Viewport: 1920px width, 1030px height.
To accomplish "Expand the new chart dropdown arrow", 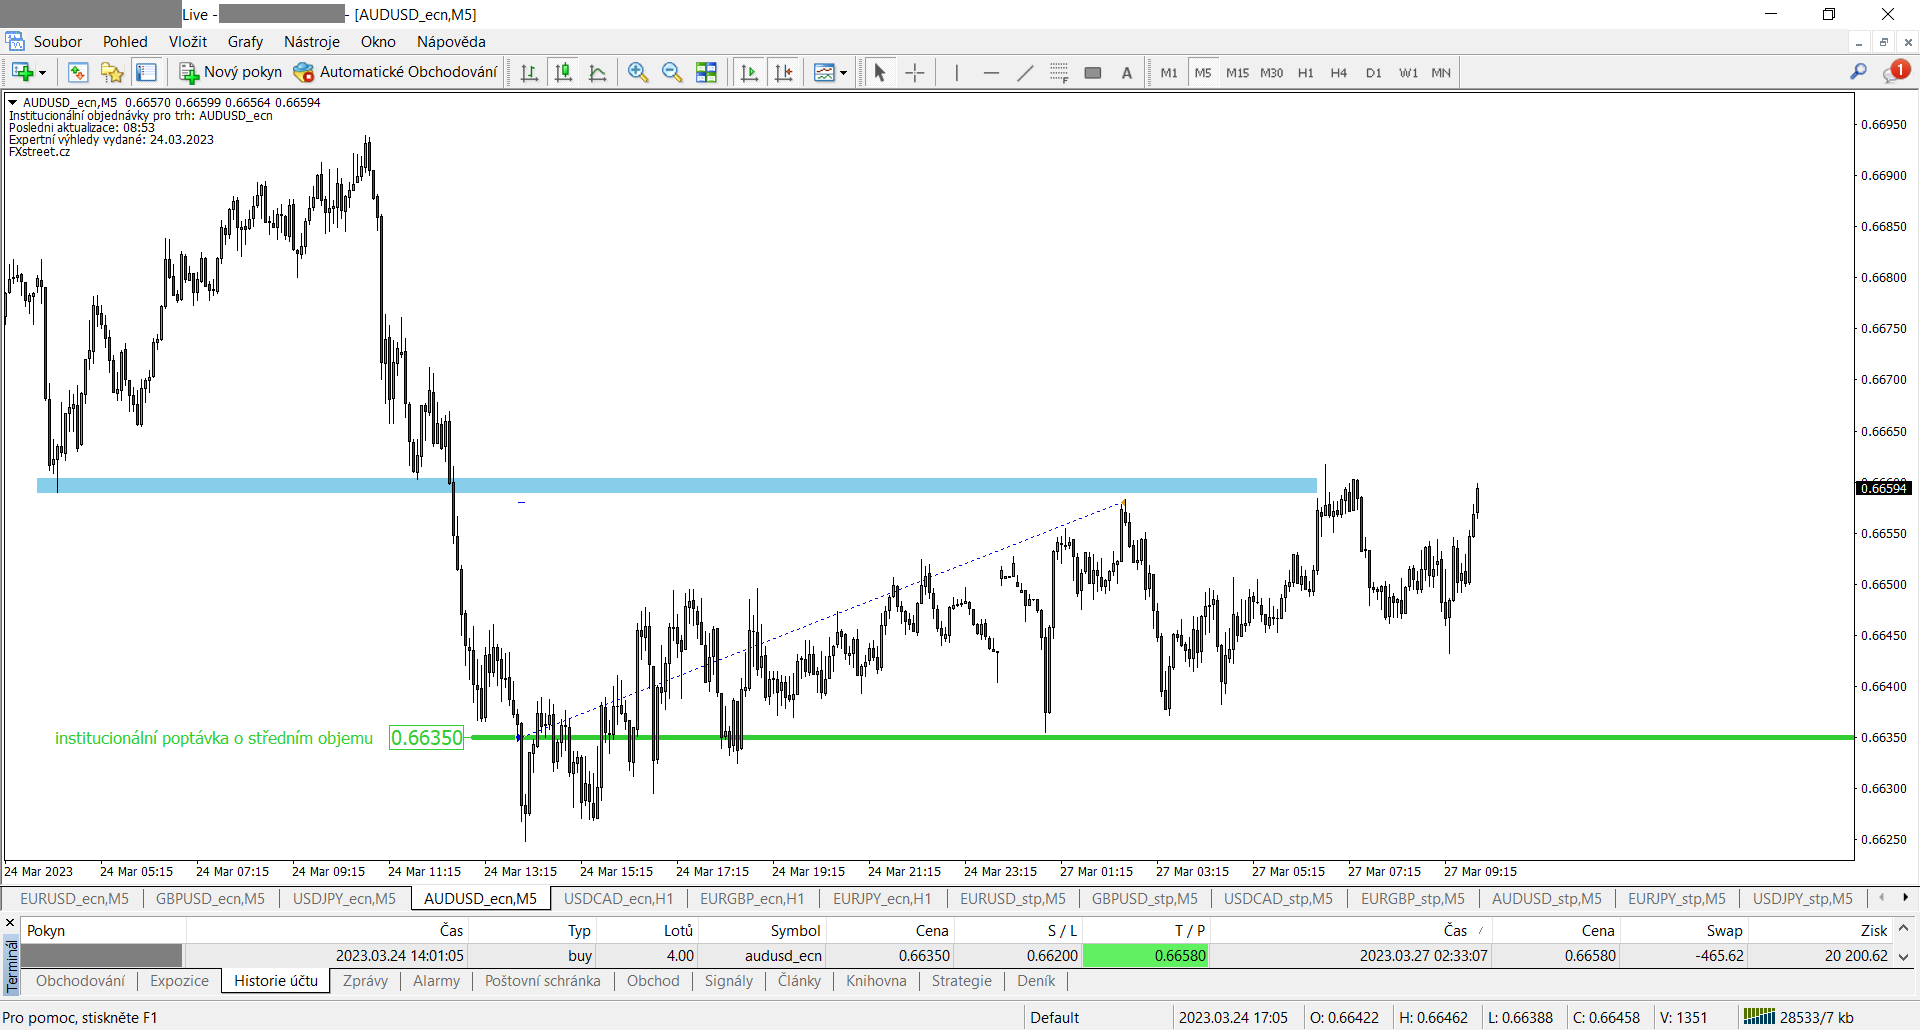I will (42, 73).
